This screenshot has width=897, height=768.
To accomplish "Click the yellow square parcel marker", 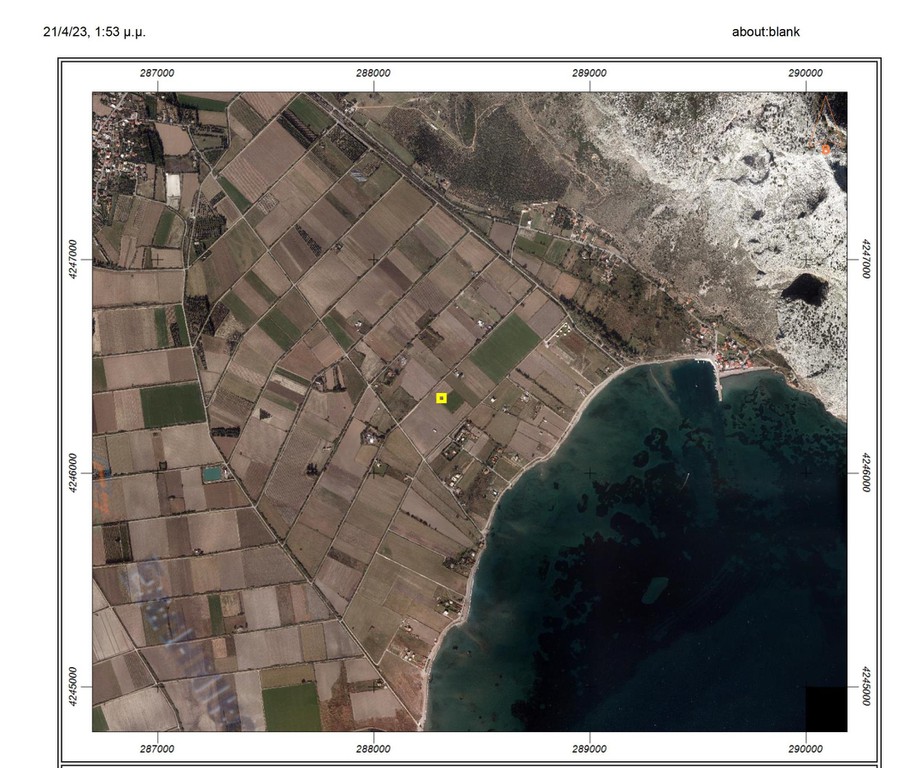I will point(441,398).
